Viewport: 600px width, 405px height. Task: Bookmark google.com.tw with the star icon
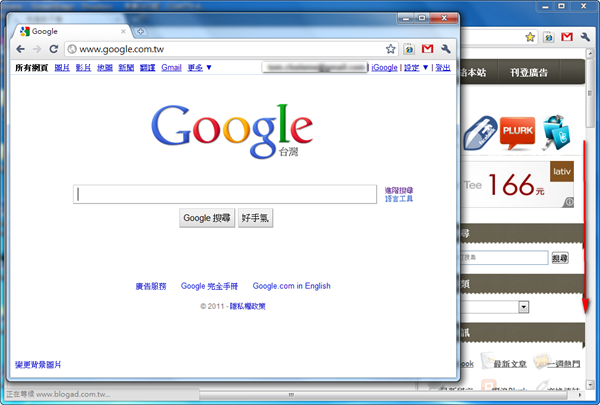pyautogui.click(x=390, y=49)
